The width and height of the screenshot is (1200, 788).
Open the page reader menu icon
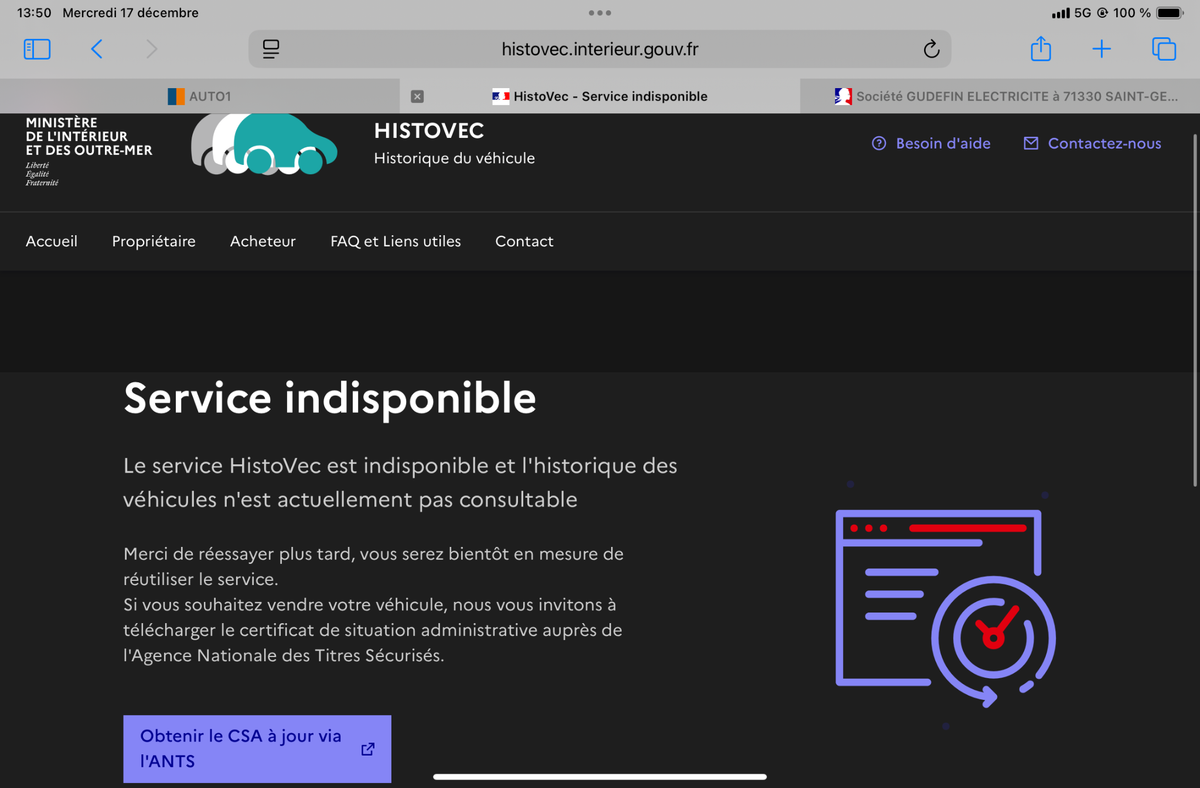point(271,49)
